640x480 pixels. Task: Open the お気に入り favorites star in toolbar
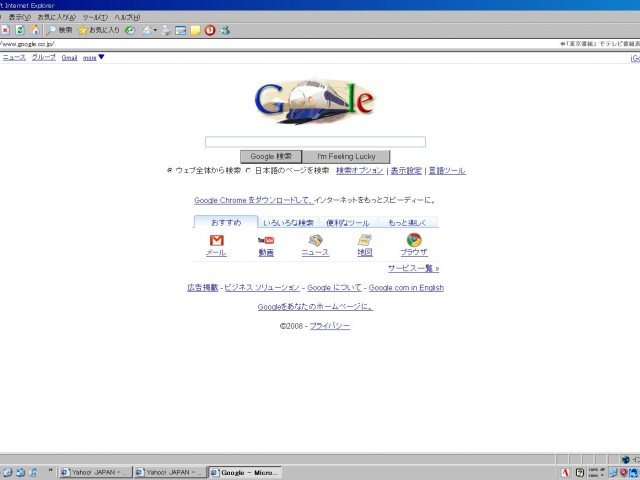click(99, 30)
